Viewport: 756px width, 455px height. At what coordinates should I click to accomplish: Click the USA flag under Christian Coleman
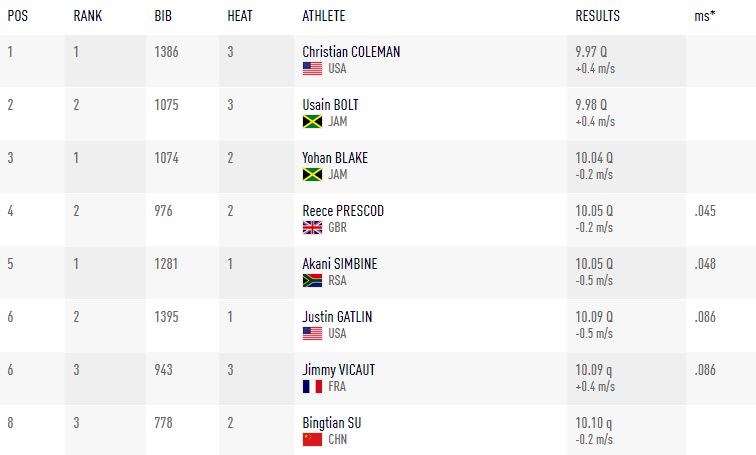point(312,69)
